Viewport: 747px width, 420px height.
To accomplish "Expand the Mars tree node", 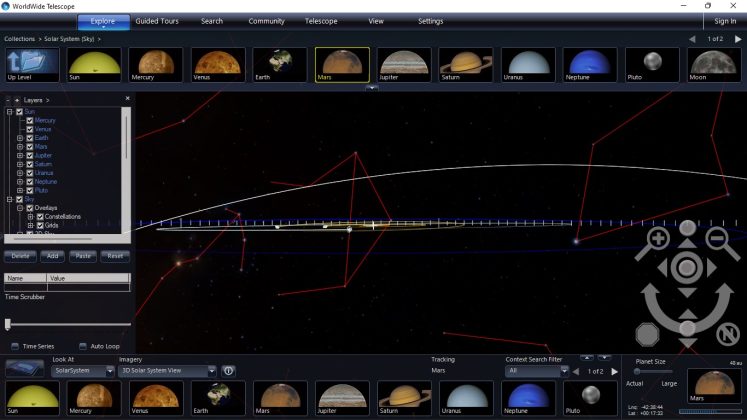I will click(x=20, y=147).
